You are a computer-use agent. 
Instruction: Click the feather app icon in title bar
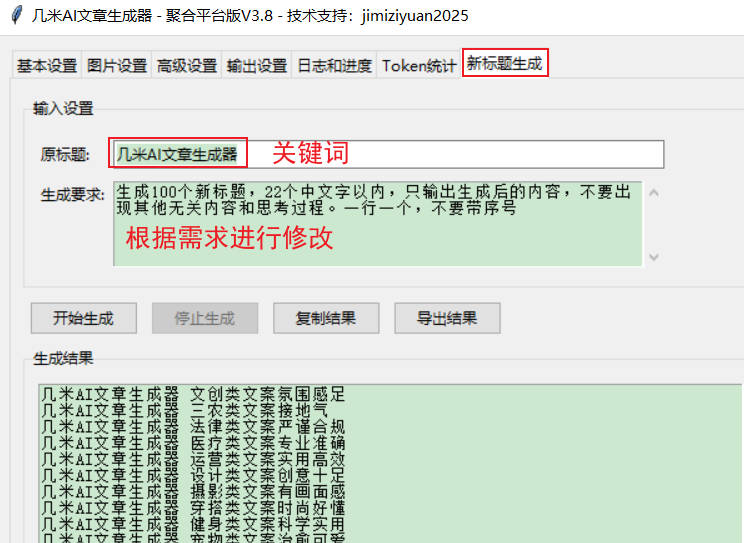(x=17, y=15)
